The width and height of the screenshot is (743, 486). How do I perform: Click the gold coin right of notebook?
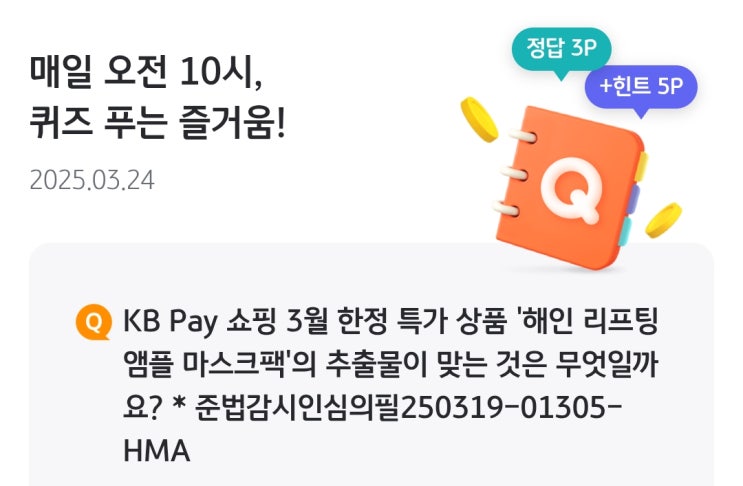tap(663, 220)
